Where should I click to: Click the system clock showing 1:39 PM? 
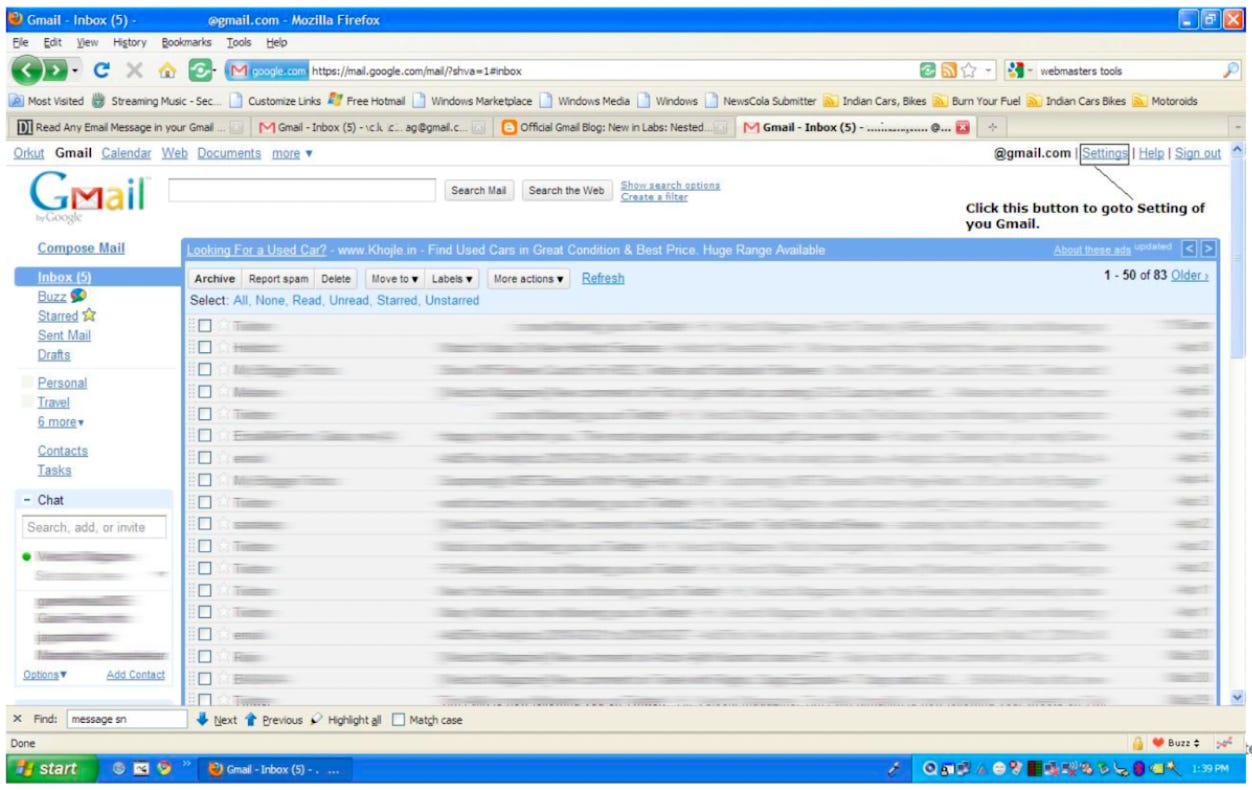click(x=1210, y=769)
